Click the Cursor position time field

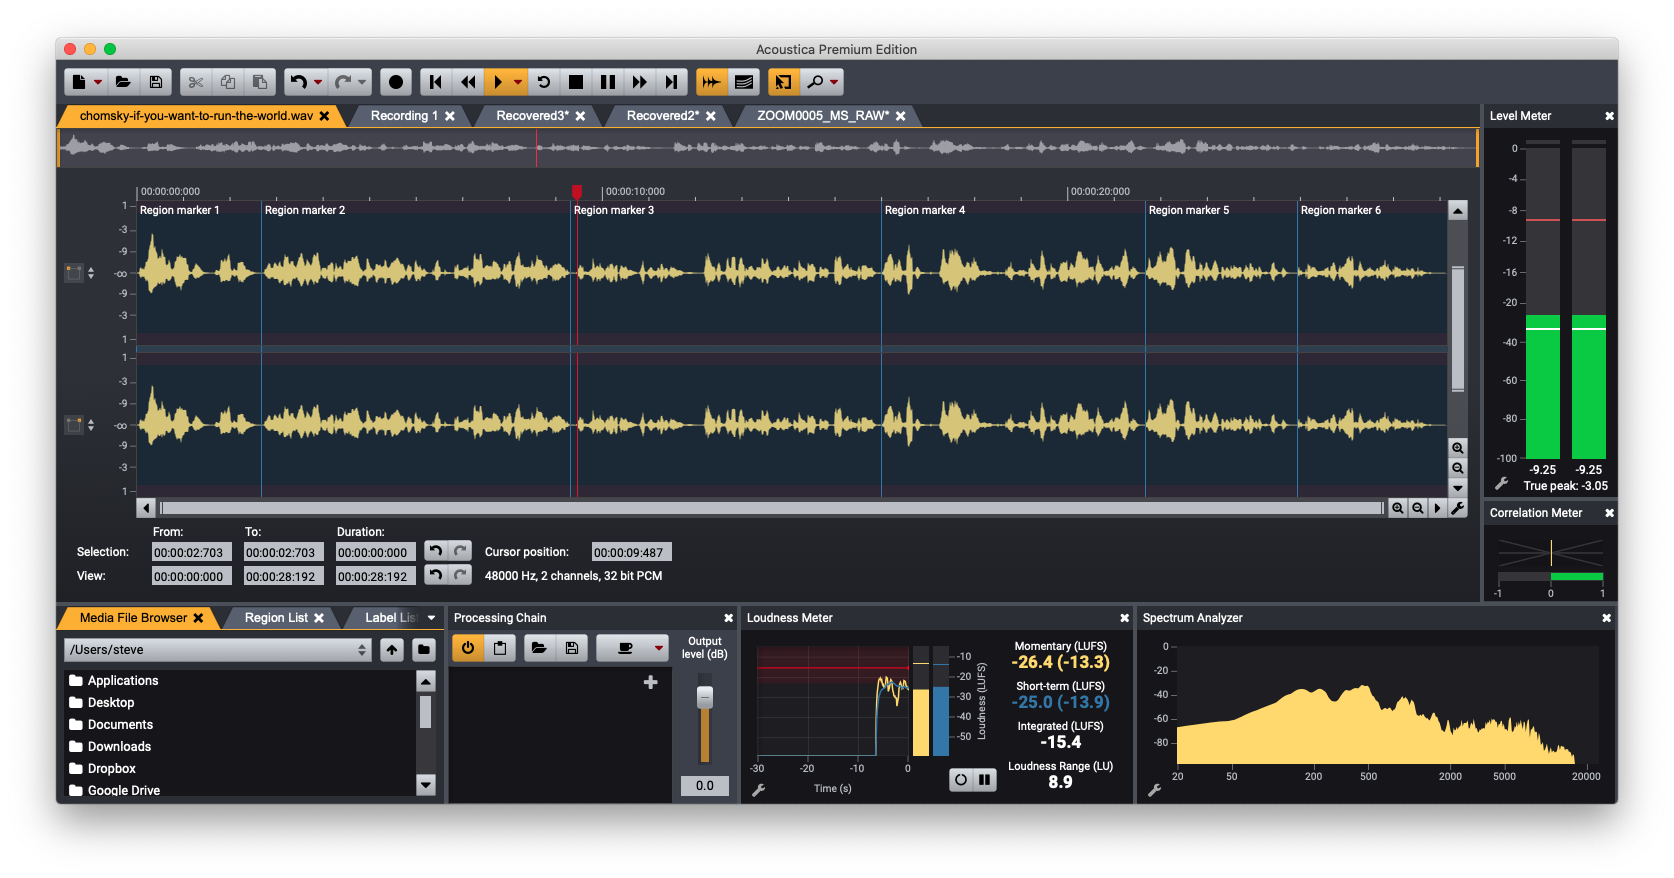[x=630, y=552]
